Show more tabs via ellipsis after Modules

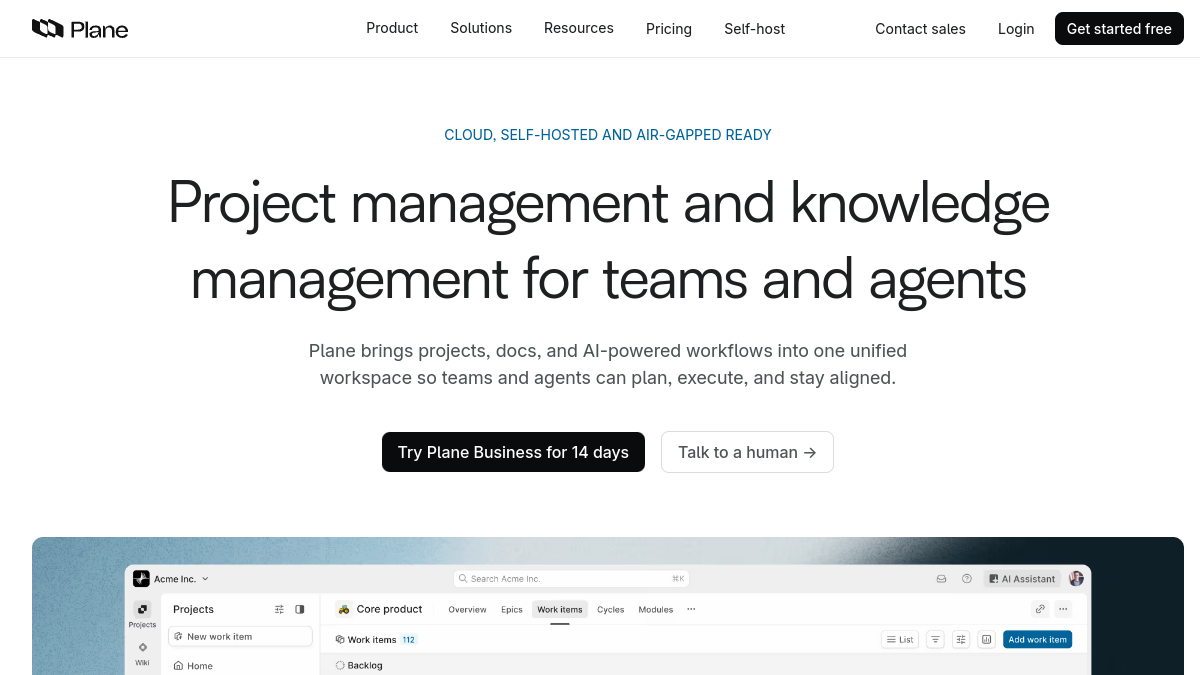click(691, 610)
